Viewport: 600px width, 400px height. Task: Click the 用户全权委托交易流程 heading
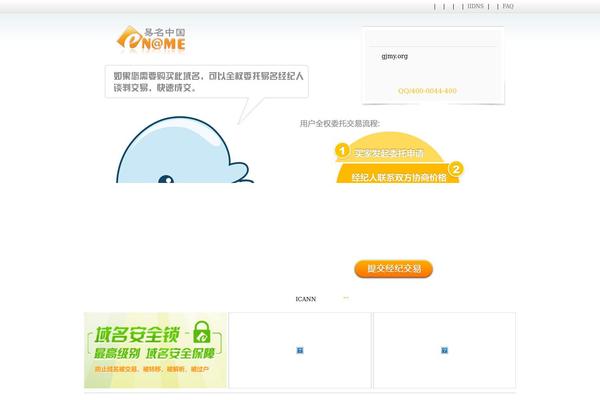point(340,123)
